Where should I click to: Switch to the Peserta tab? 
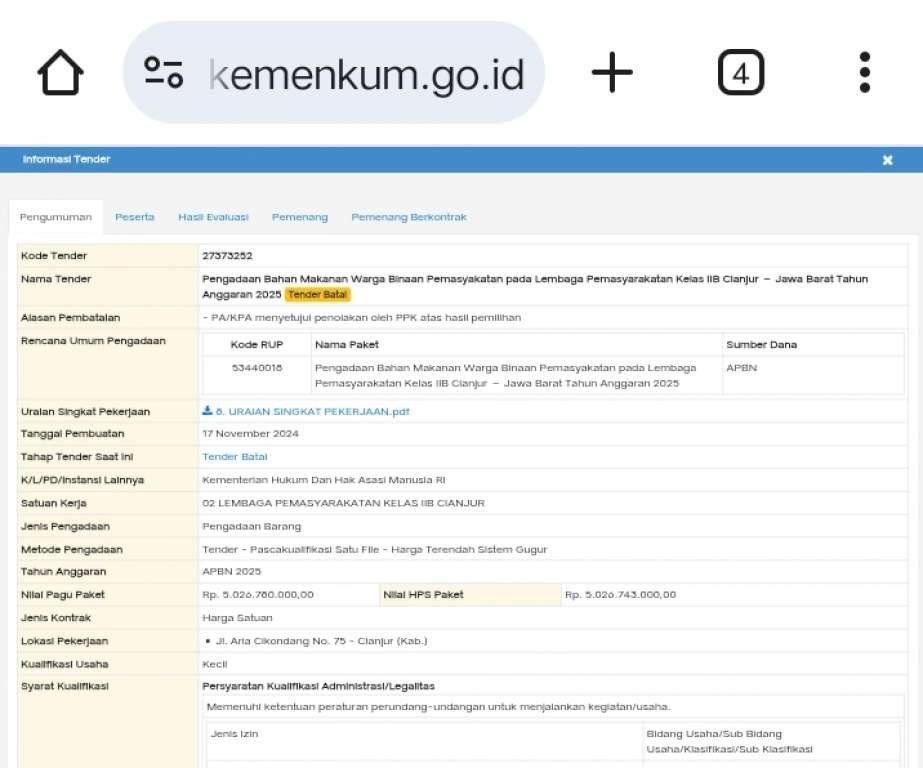tap(135, 217)
